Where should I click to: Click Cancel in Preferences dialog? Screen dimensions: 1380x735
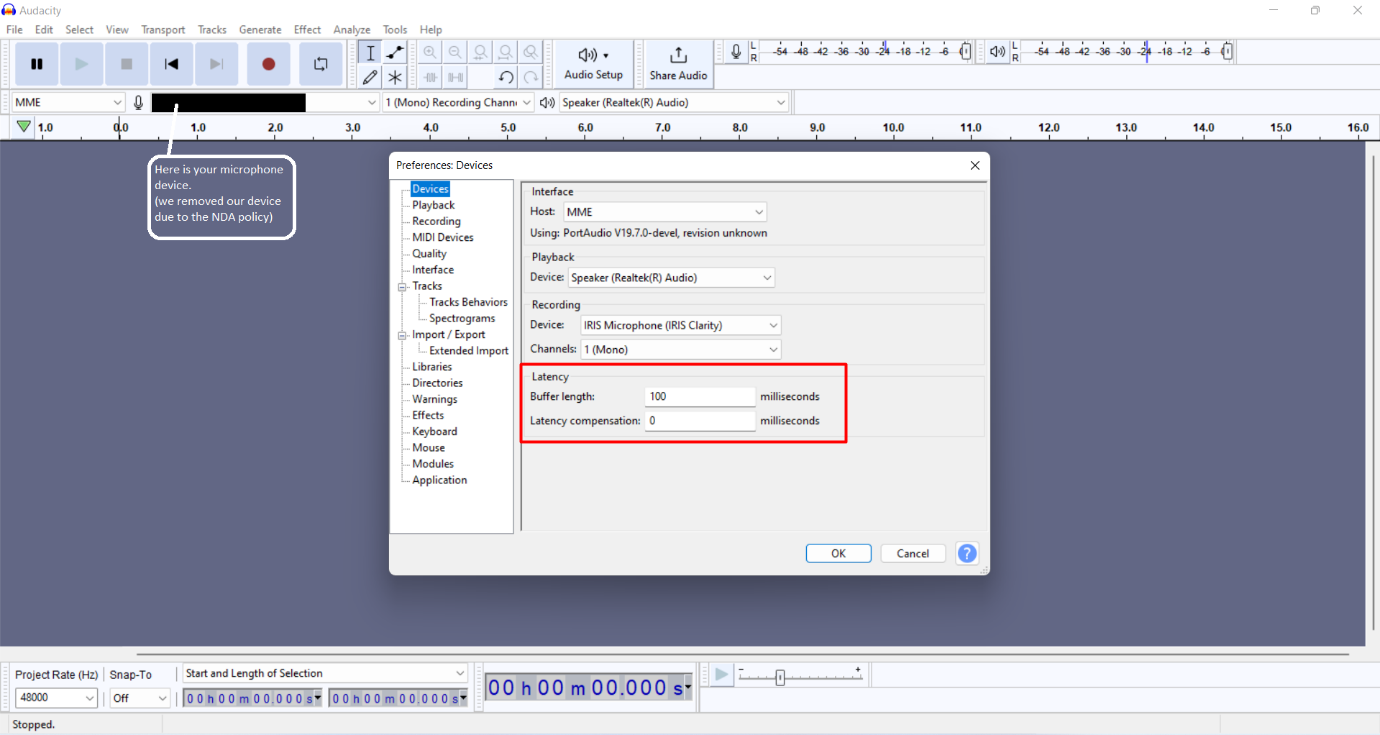click(913, 553)
